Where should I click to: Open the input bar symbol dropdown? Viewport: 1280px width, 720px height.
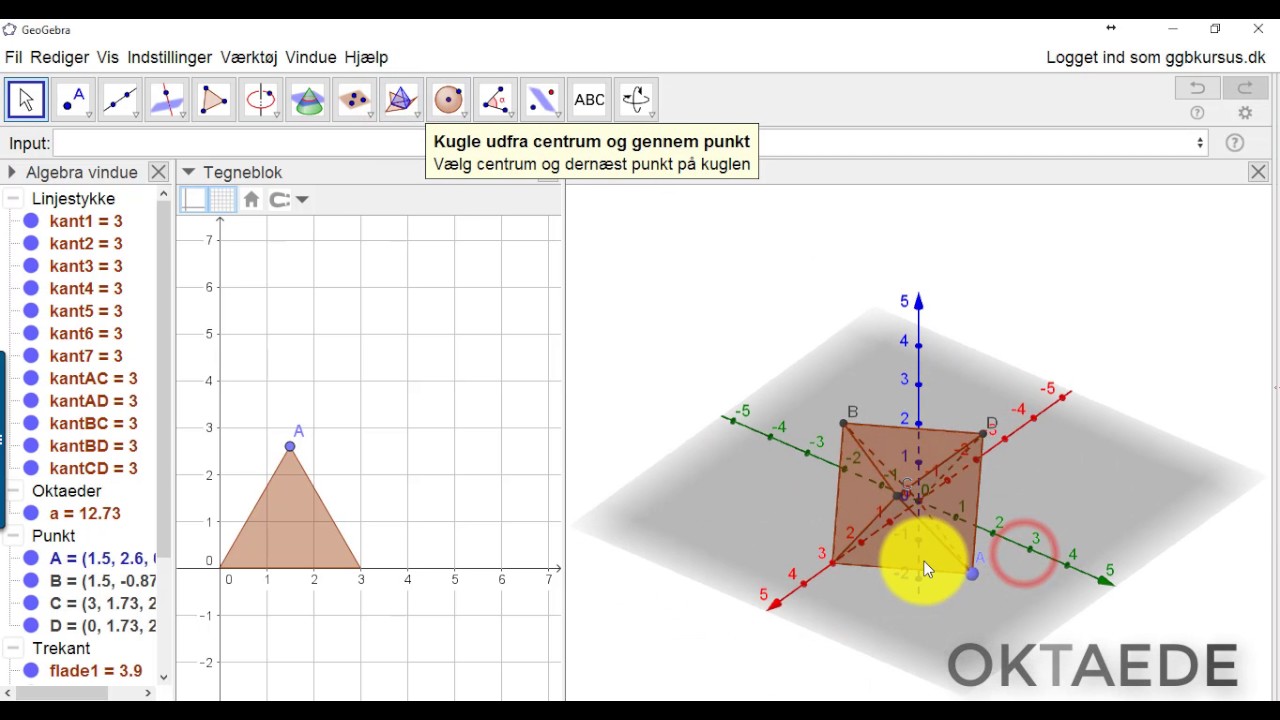point(1200,143)
